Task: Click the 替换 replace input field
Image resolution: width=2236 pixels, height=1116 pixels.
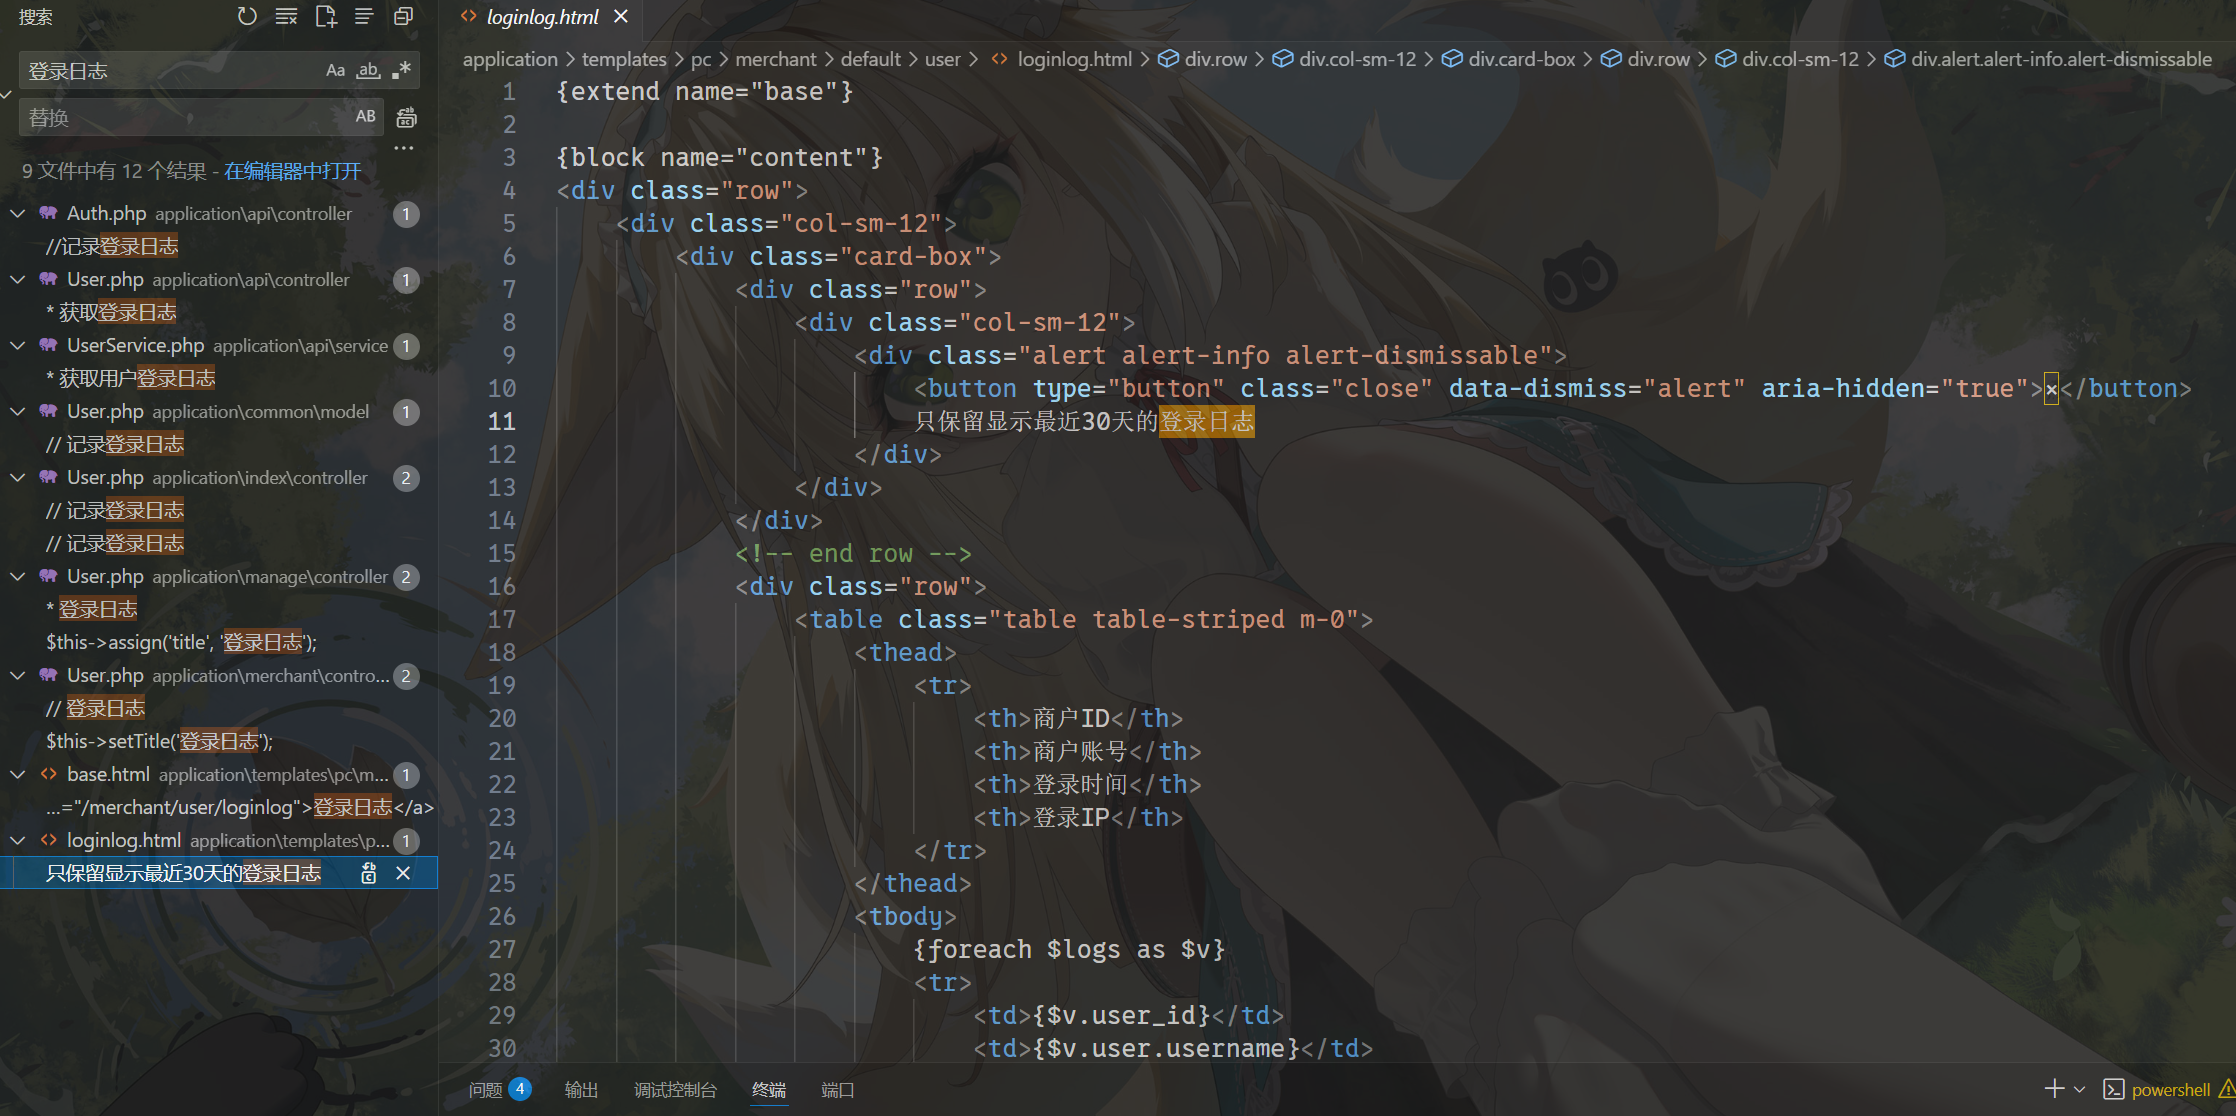Action: pyautogui.click(x=180, y=118)
